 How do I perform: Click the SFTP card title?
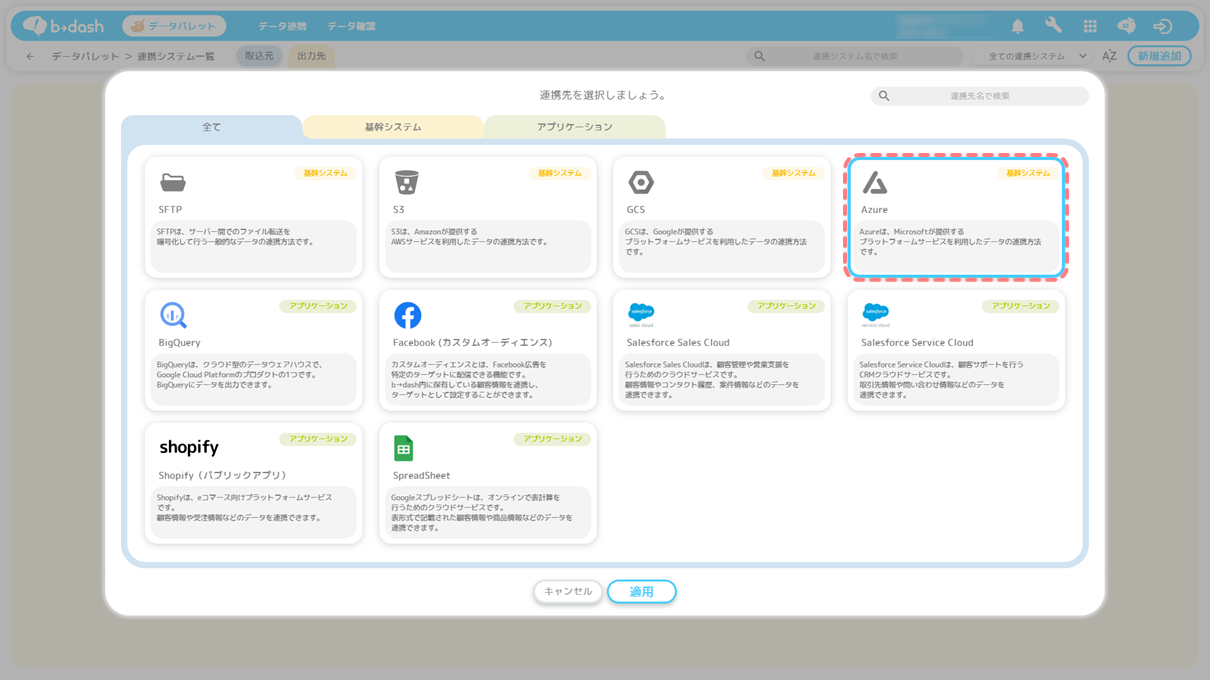tap(170, 210)
